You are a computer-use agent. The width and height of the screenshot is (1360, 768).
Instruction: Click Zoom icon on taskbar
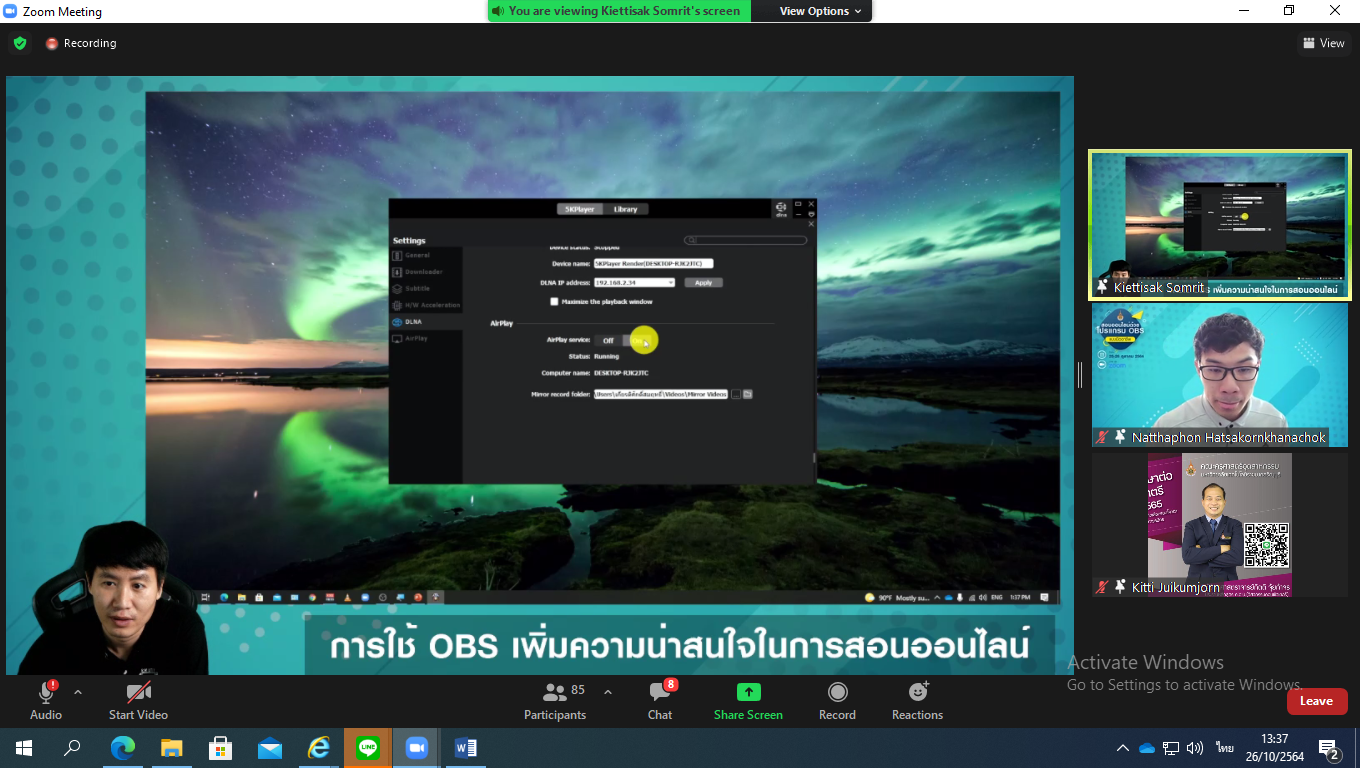tap(416, 748)
